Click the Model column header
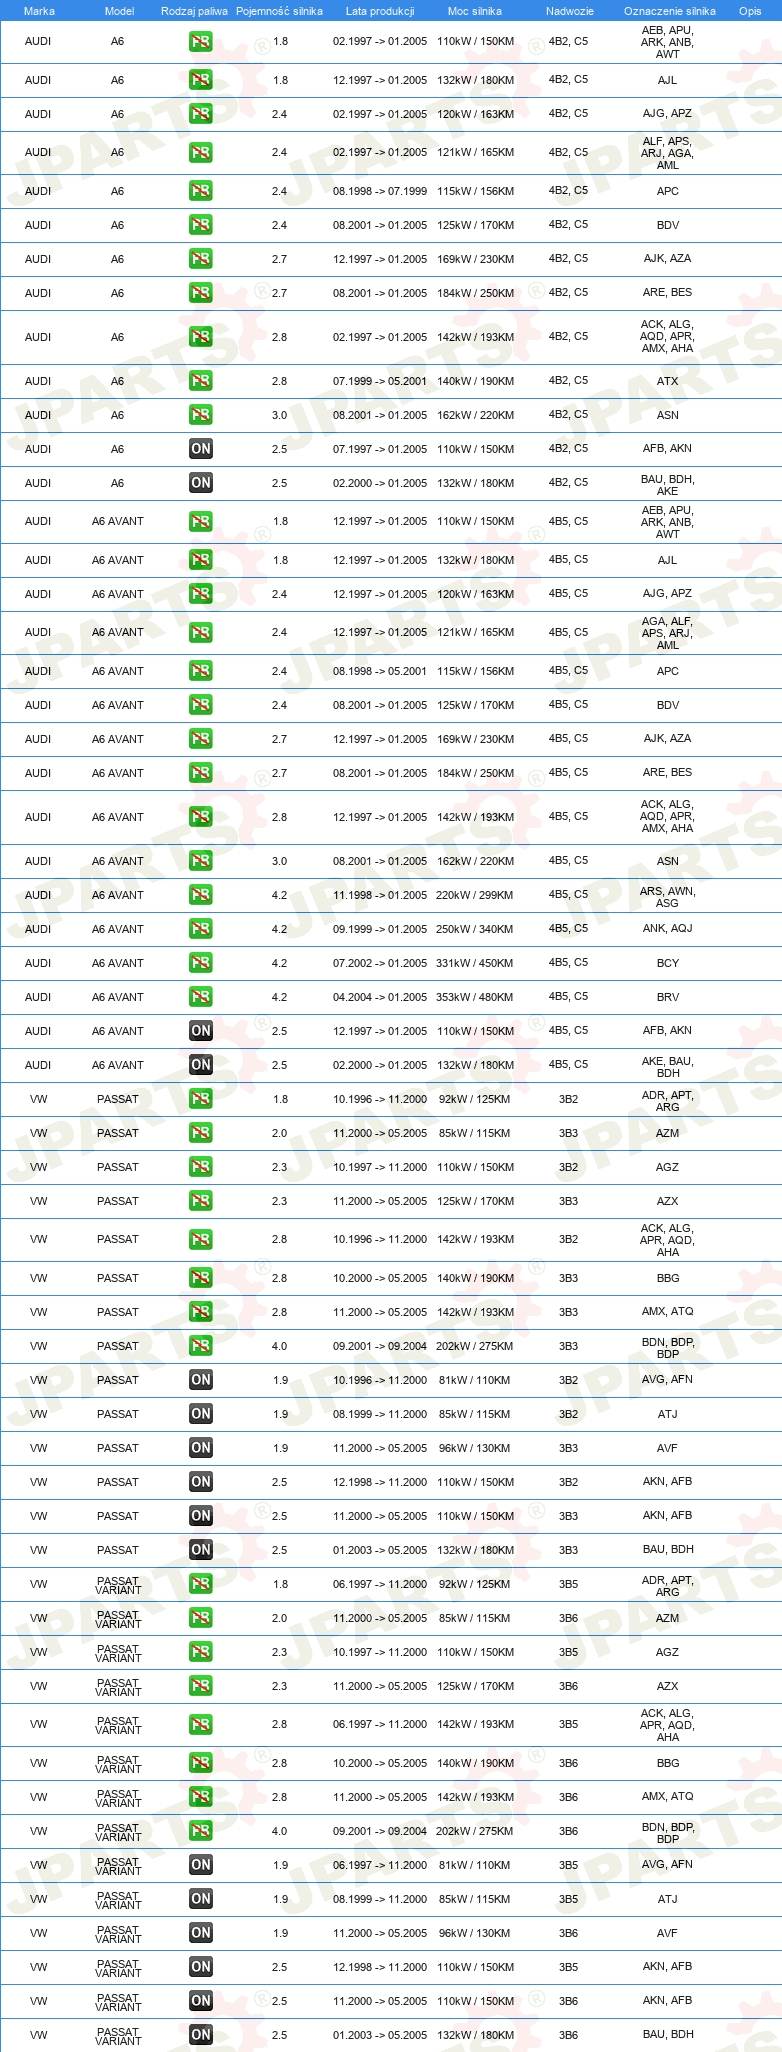This screenshot has width=782, height=2052. coord(119,11)
